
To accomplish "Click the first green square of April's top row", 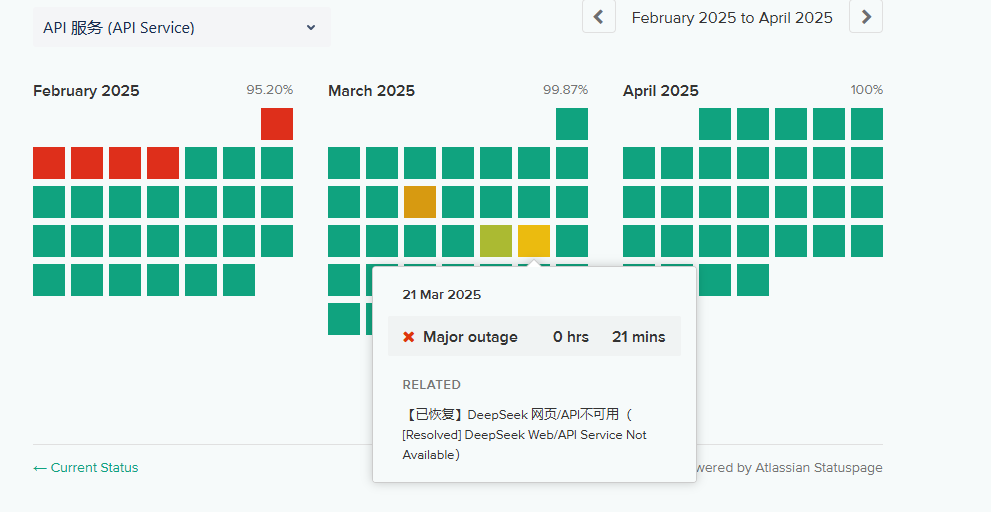I will tap(715, 124).
